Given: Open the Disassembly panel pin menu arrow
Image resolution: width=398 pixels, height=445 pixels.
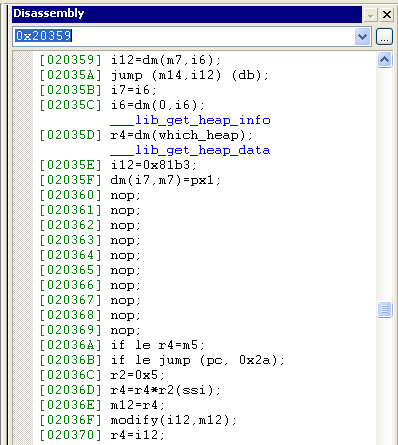Looking at the screenshot, I should (x=370, y=15).
